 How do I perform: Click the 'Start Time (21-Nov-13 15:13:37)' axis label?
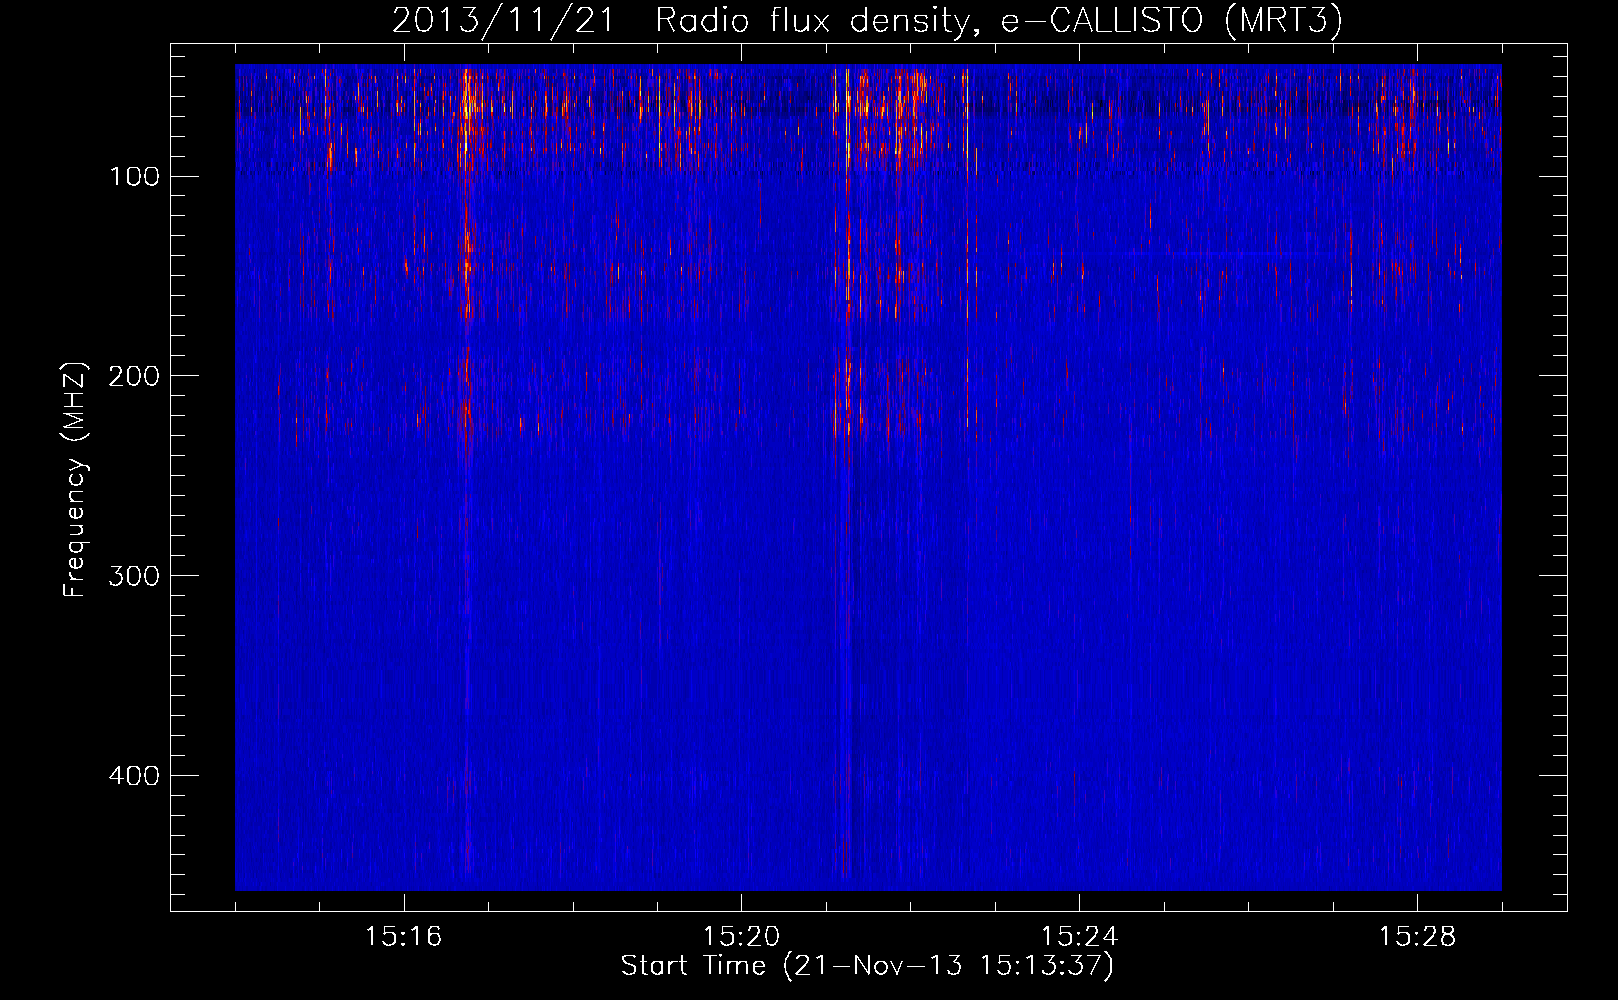click(867, 966)
